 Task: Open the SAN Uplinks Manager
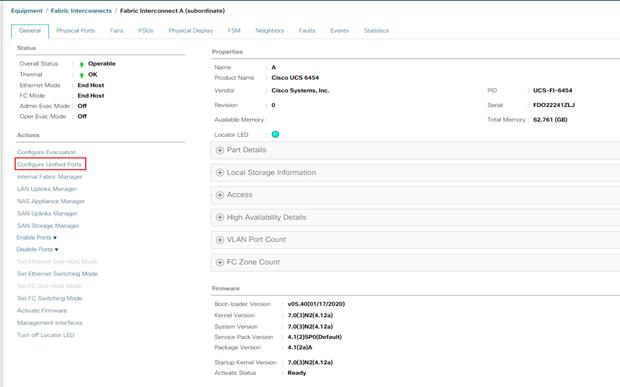(47, 213)
